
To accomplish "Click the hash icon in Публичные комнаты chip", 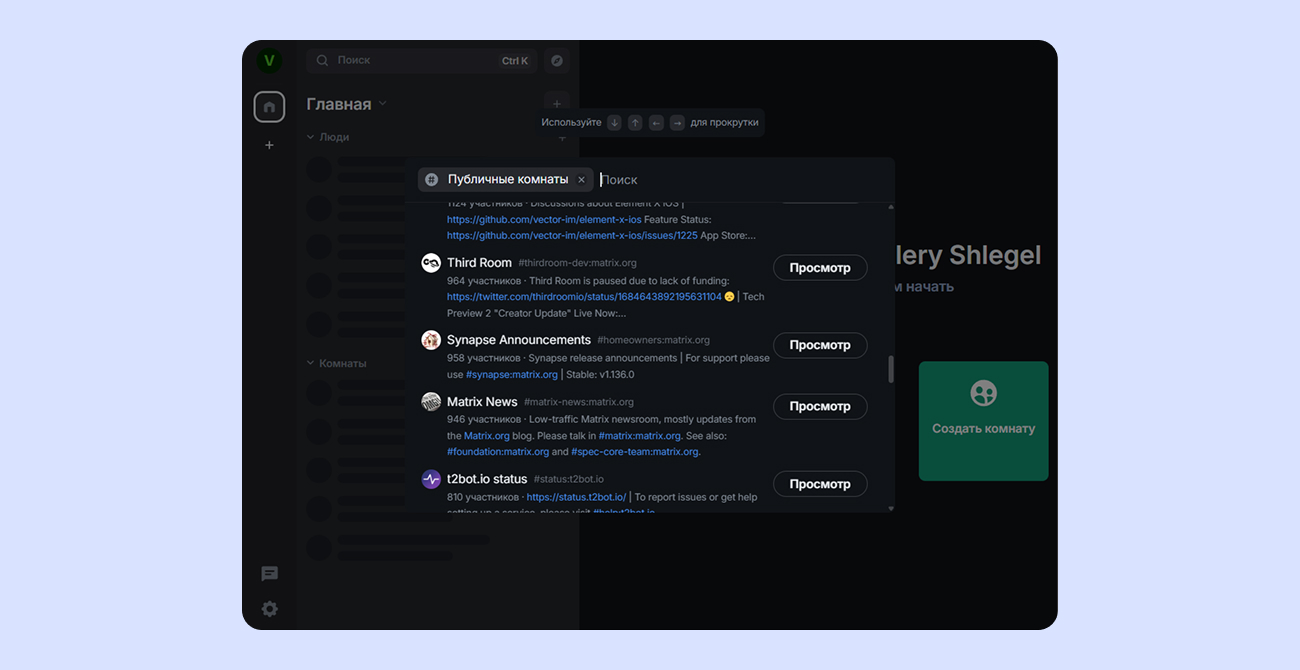I will (431, 180).
